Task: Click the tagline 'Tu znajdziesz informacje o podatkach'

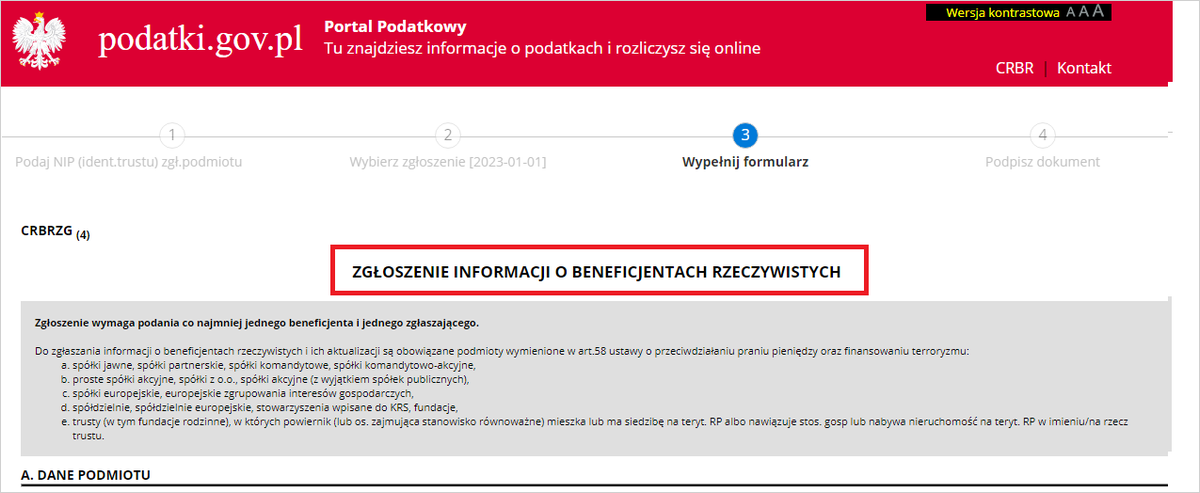Action: pyautogui.click(x=542, y=48)
